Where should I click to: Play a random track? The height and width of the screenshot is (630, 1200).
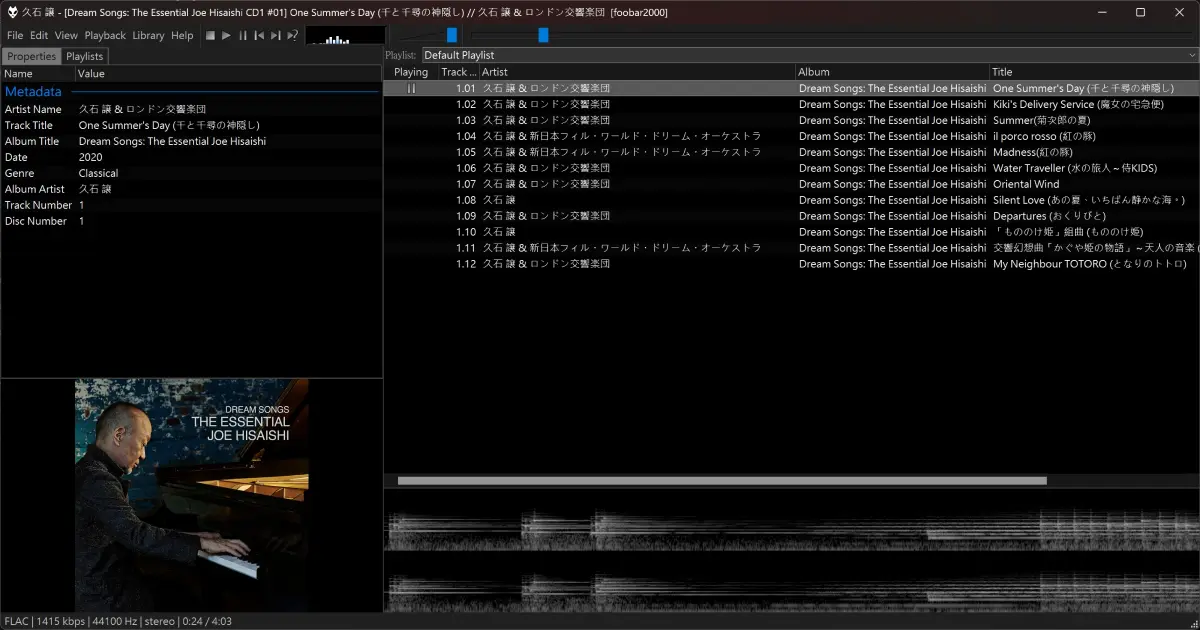pyautogui.click(x=292, y=35)
